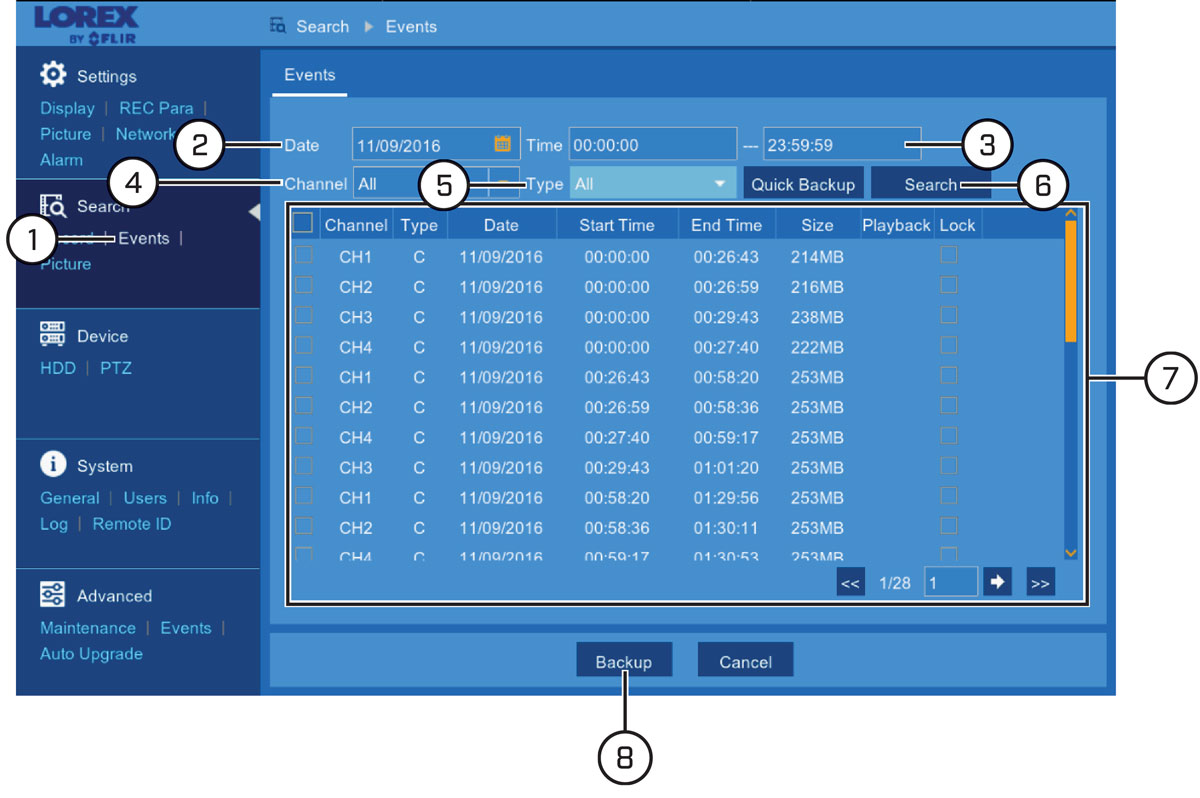The image size is (1200, 798).
Task: Click the Quick Backup button
Action: 803,184
